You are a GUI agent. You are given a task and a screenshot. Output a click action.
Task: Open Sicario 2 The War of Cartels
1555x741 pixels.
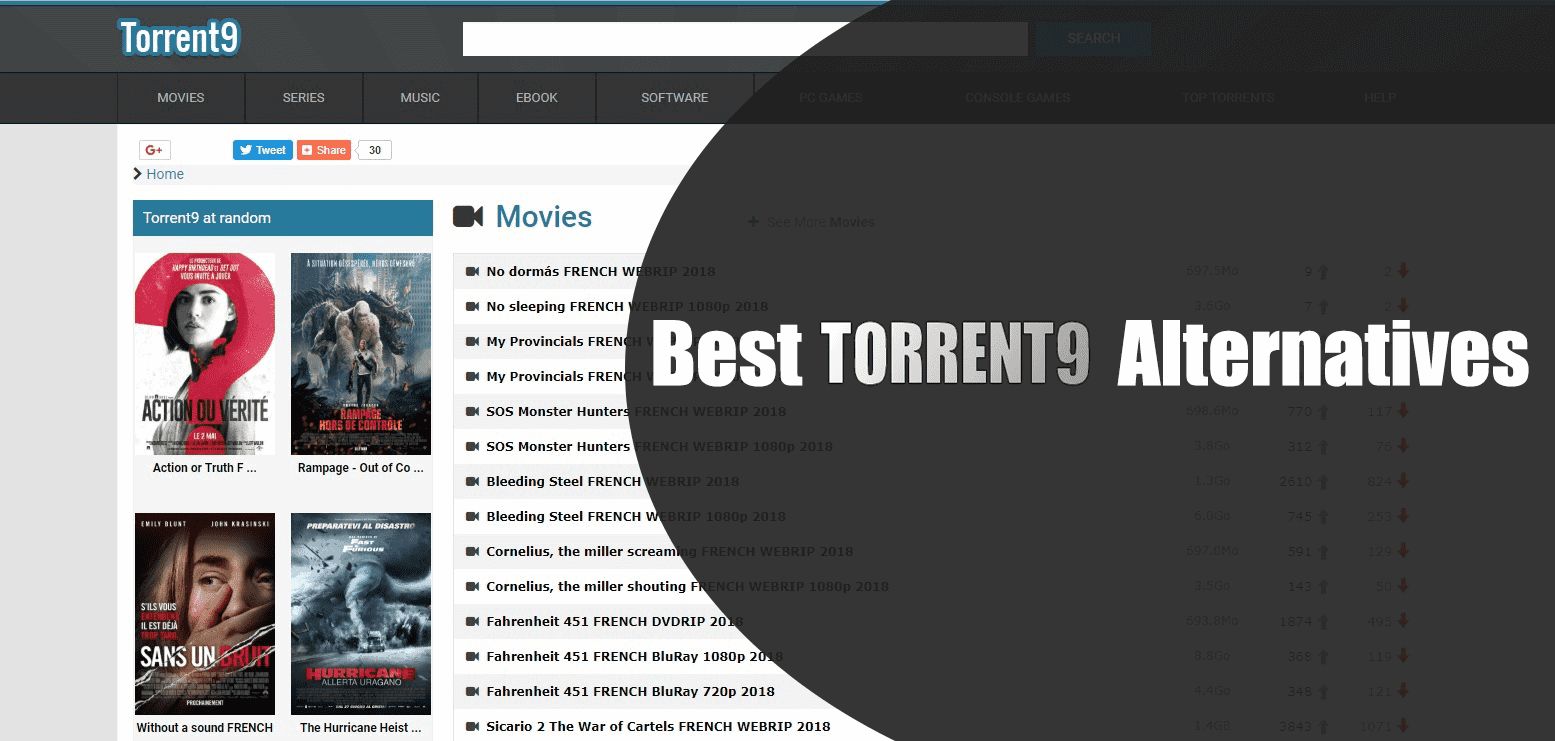point(658,726)
